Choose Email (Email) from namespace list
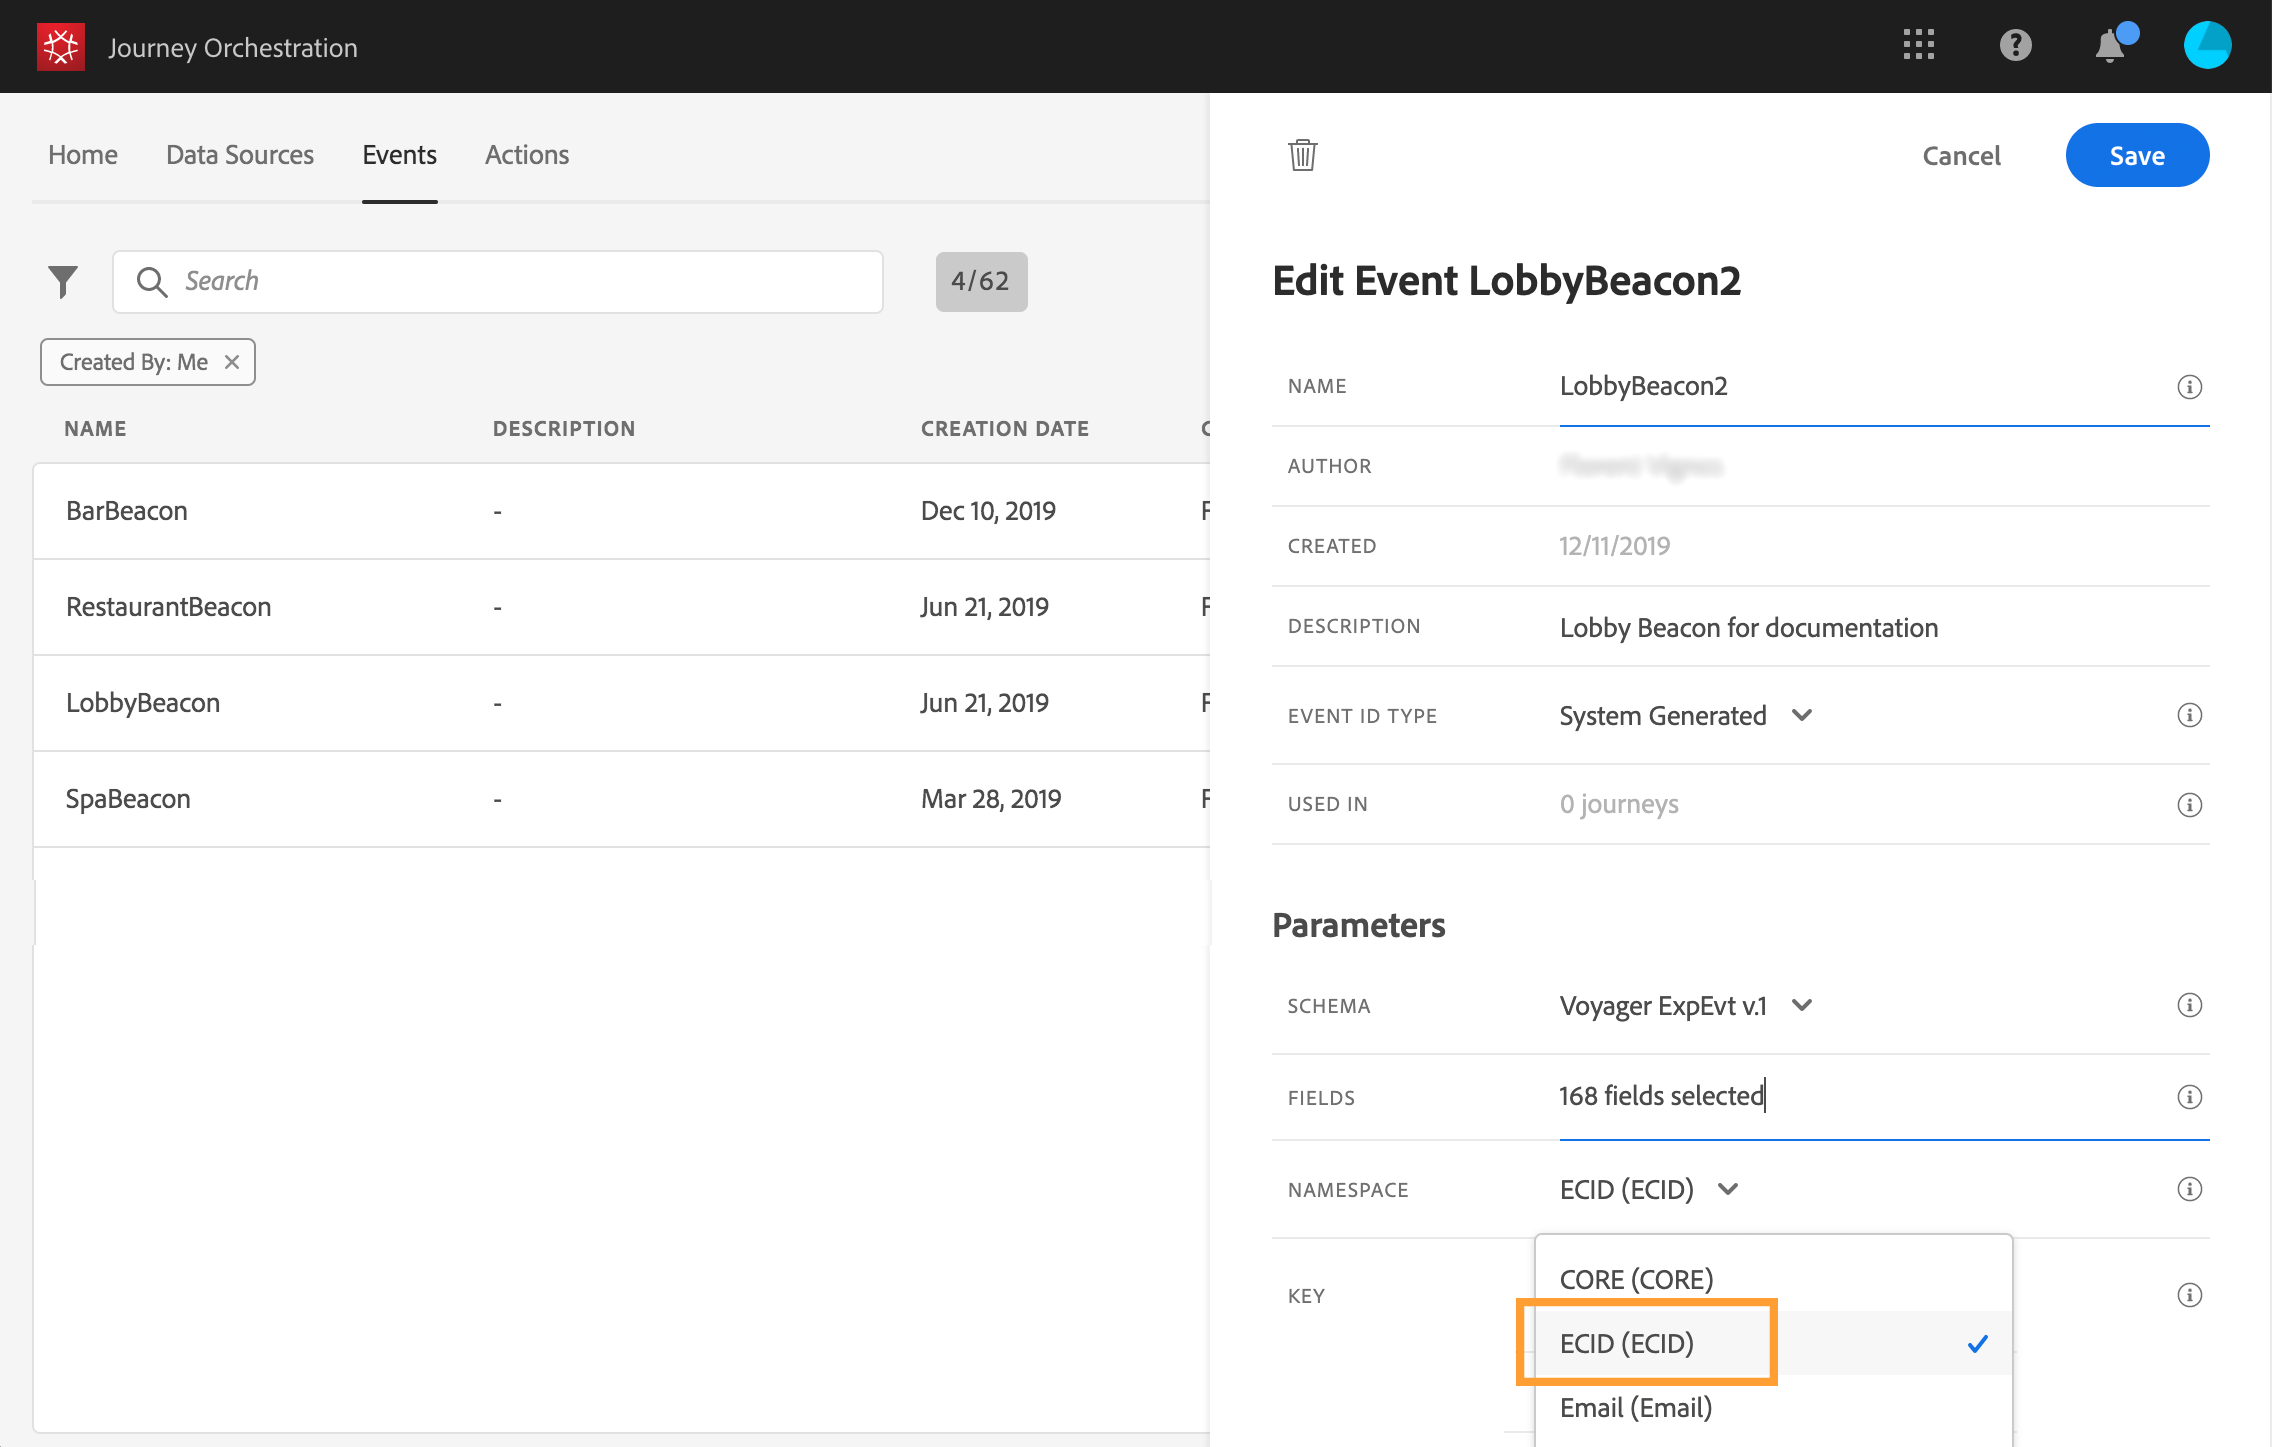The image size is (2272, 1447). pos(1636,1408)
